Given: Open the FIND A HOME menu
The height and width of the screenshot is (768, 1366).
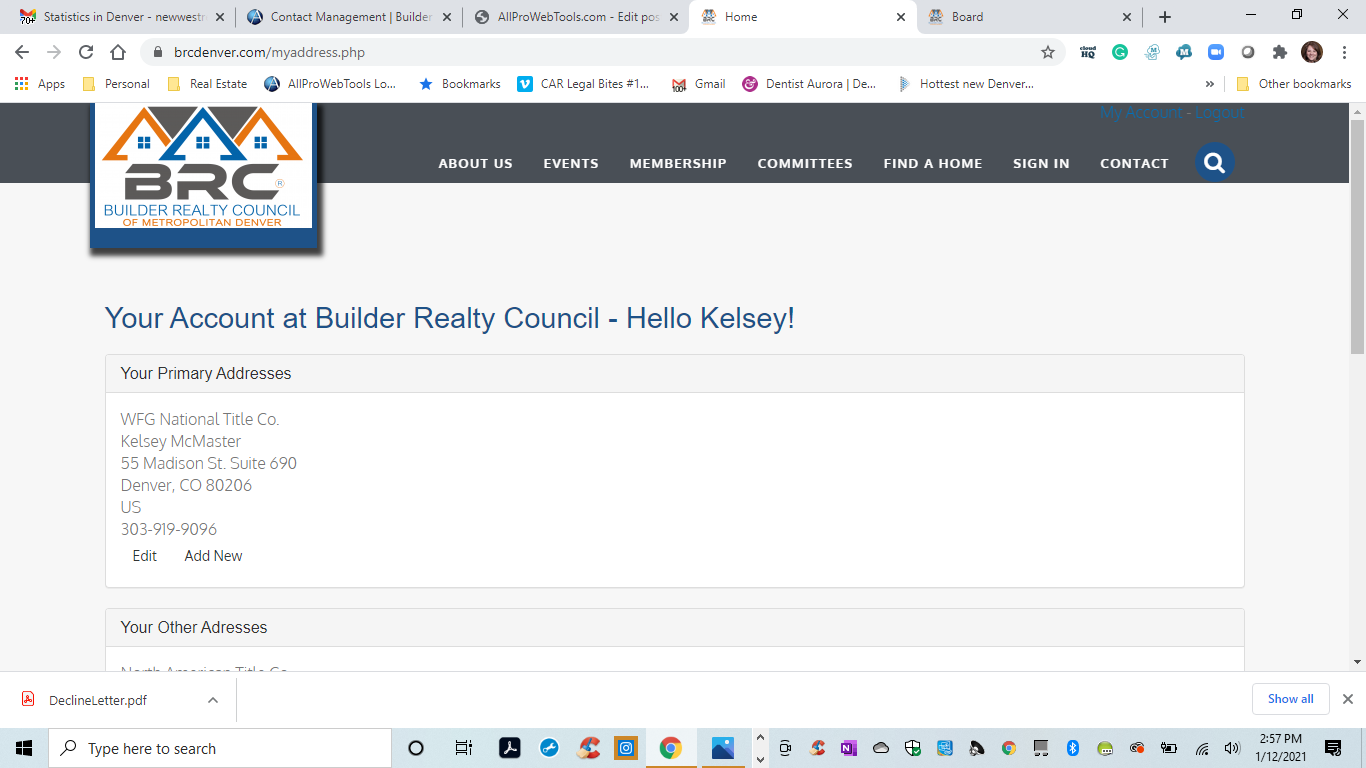Looking at the screenshot, I should 933,163.
